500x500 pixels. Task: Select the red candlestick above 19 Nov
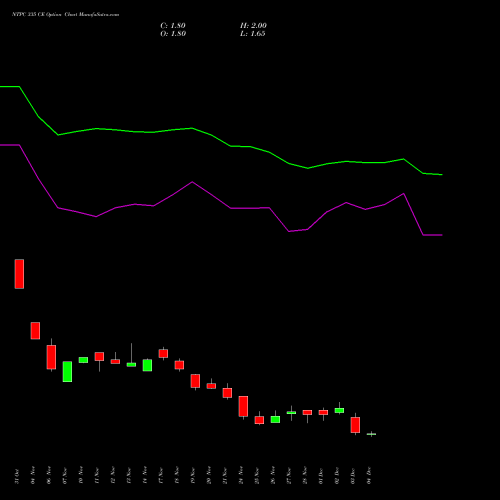195,381
